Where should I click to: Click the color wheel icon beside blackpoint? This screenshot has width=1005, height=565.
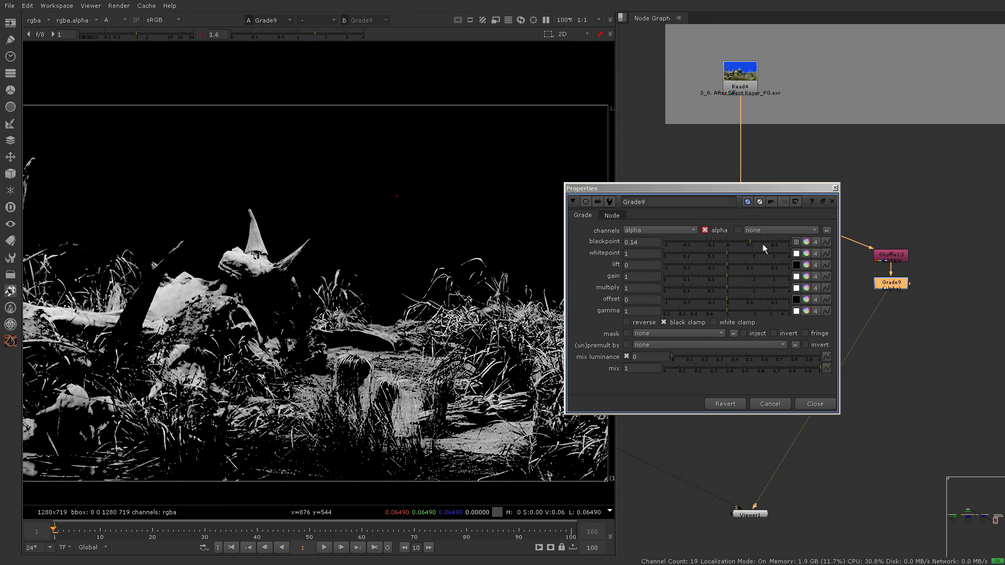pos(806,242)
